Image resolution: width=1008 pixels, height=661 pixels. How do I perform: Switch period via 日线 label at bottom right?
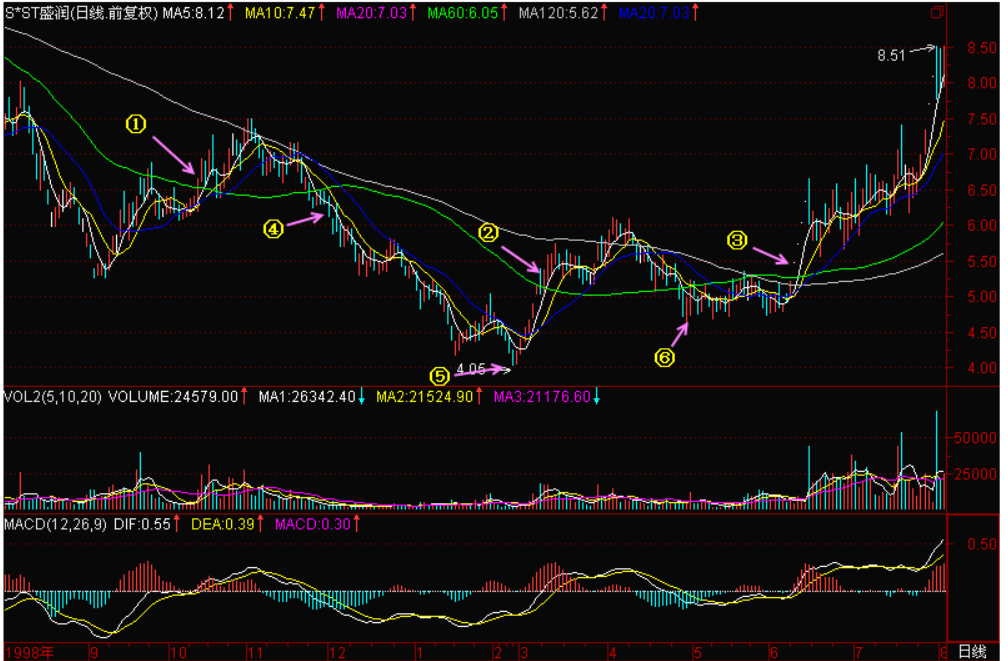pyautogui.click(x=972, y=651)
